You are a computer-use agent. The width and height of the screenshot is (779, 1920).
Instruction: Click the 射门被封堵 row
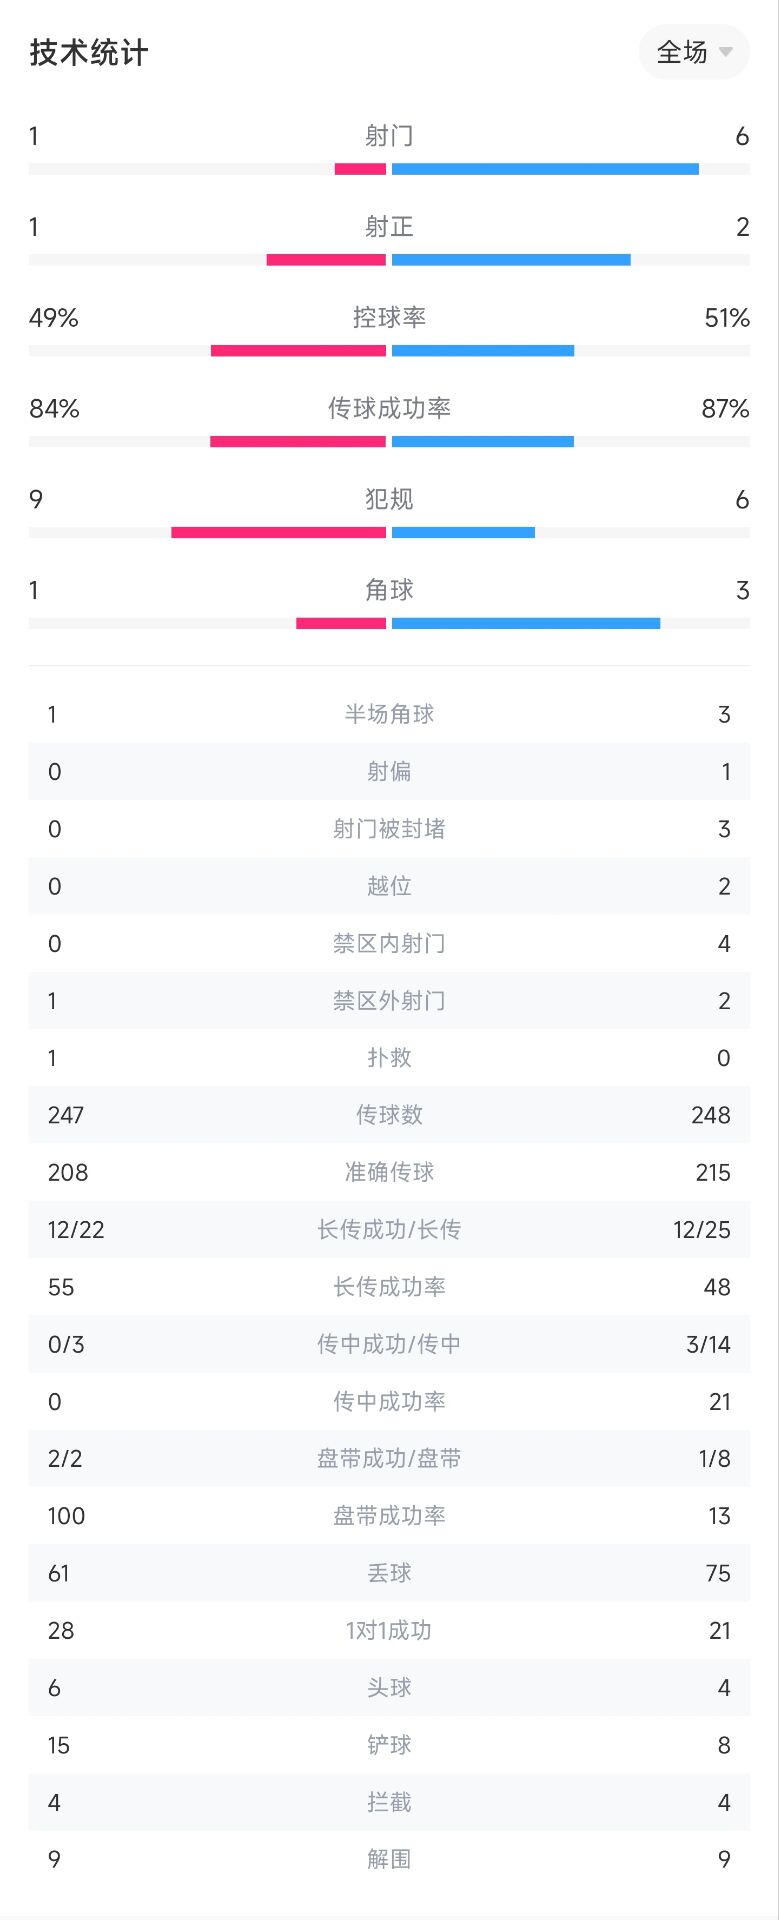(x=389, y=829)
